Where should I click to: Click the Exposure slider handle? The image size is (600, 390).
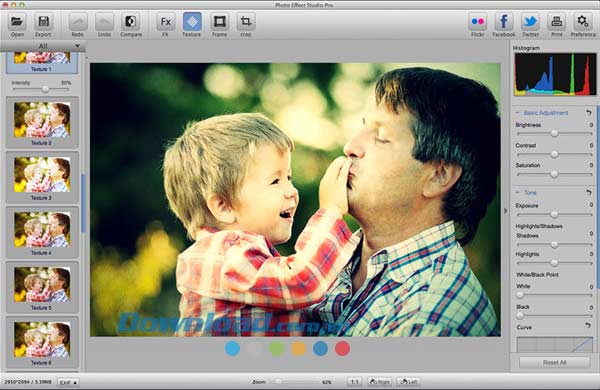[x=554, y=214]
